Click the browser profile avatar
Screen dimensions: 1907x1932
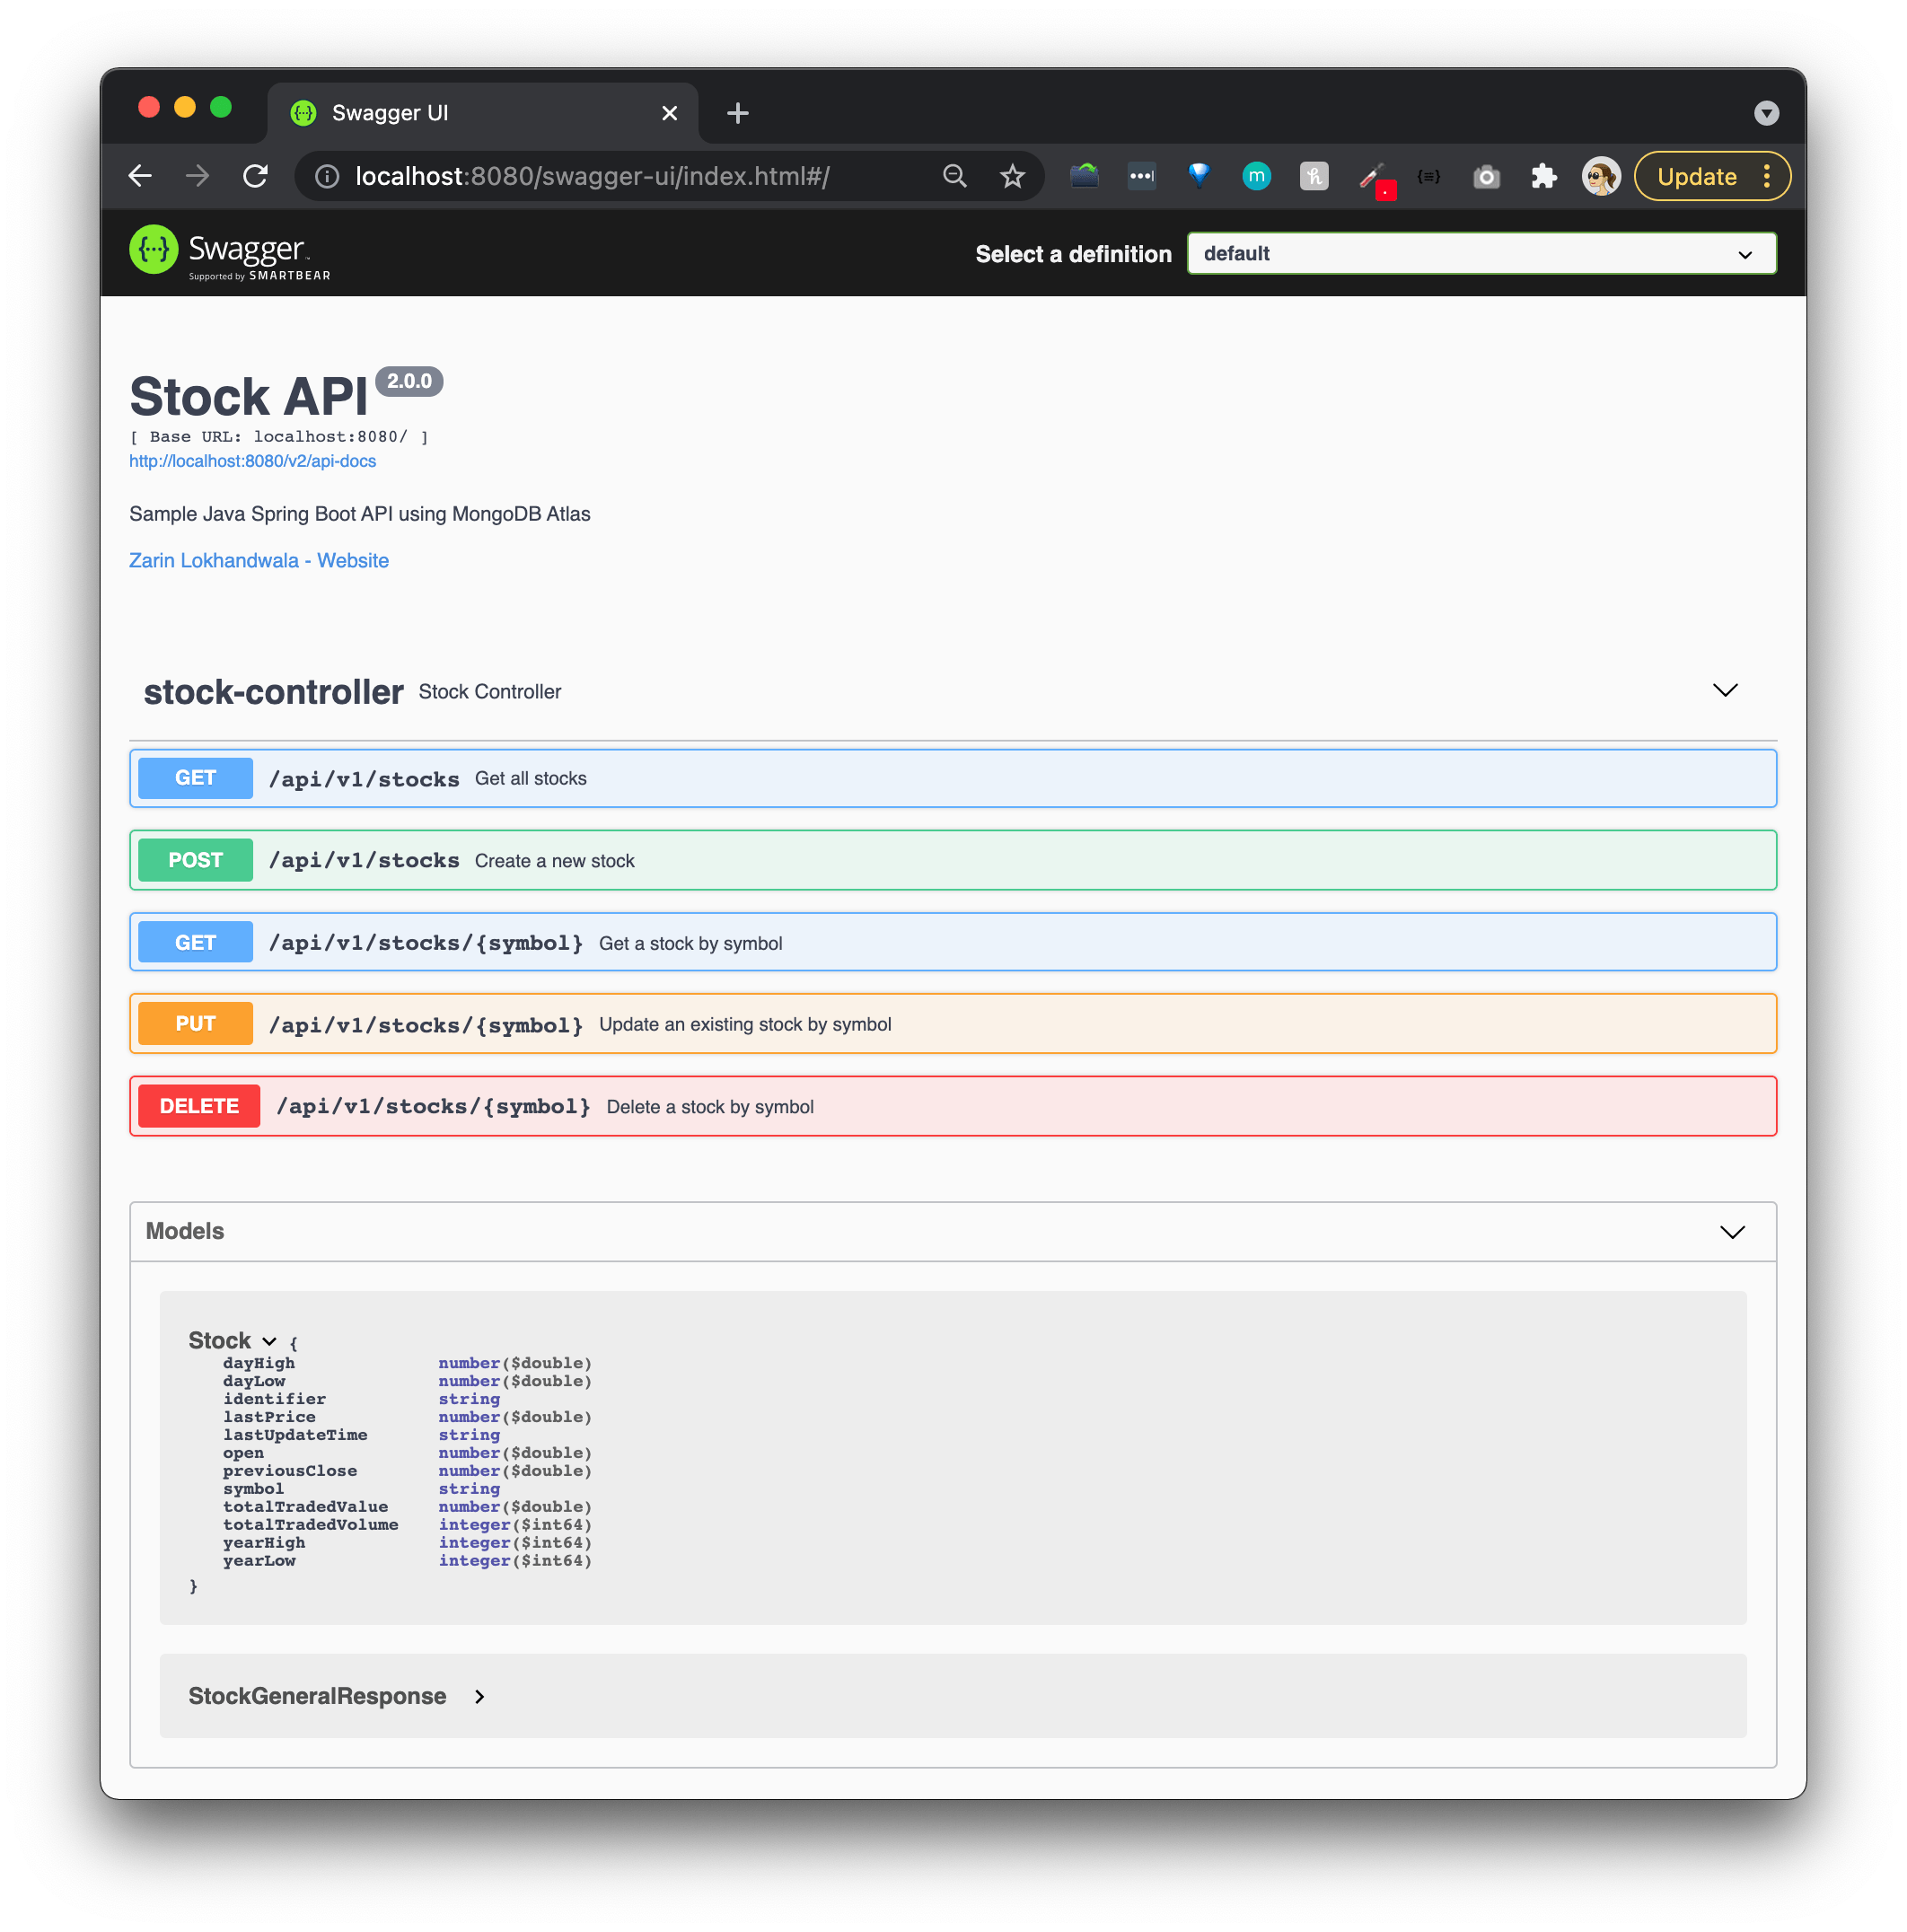[1599, 176]
